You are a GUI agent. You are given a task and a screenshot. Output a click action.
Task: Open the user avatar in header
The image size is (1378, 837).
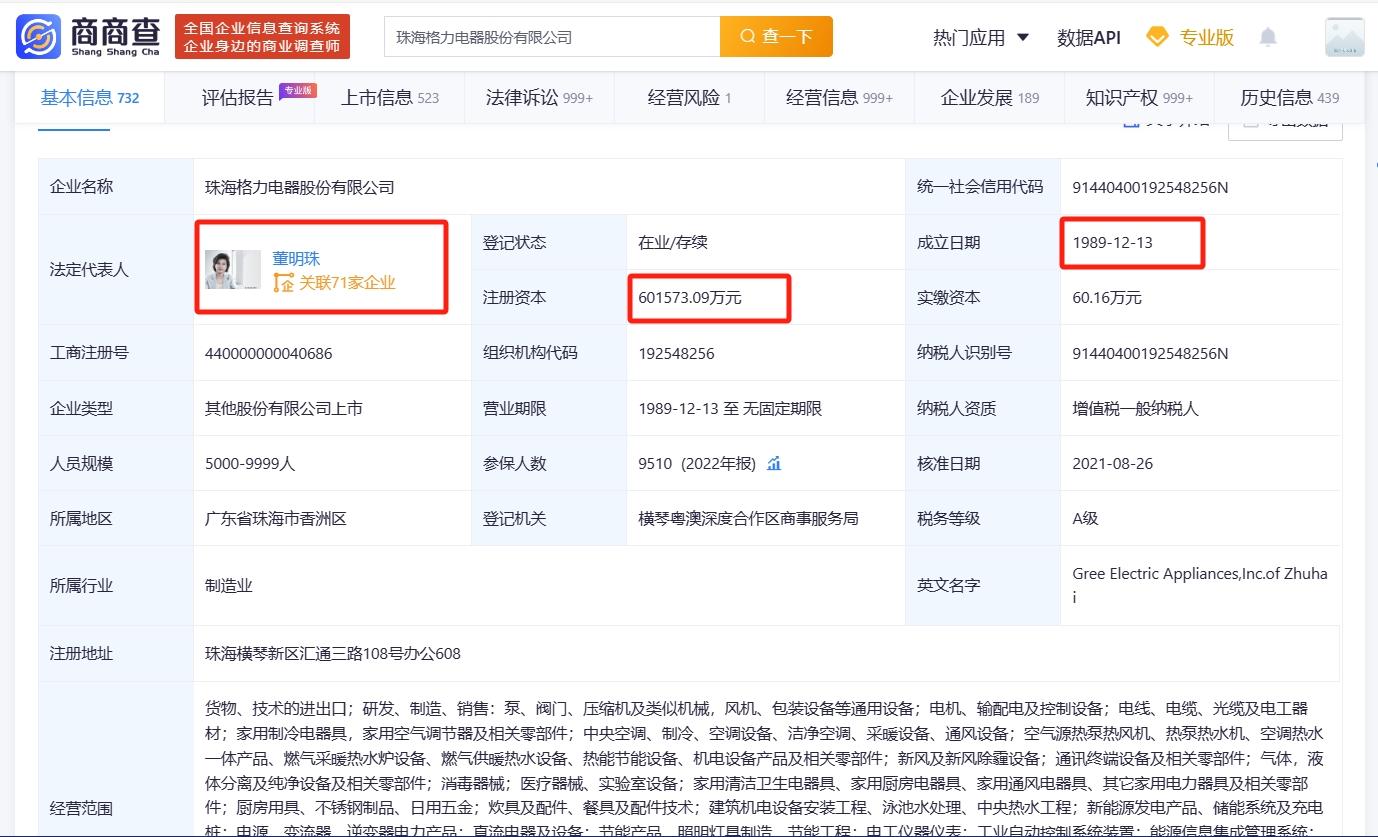[x=1344, y=38]
